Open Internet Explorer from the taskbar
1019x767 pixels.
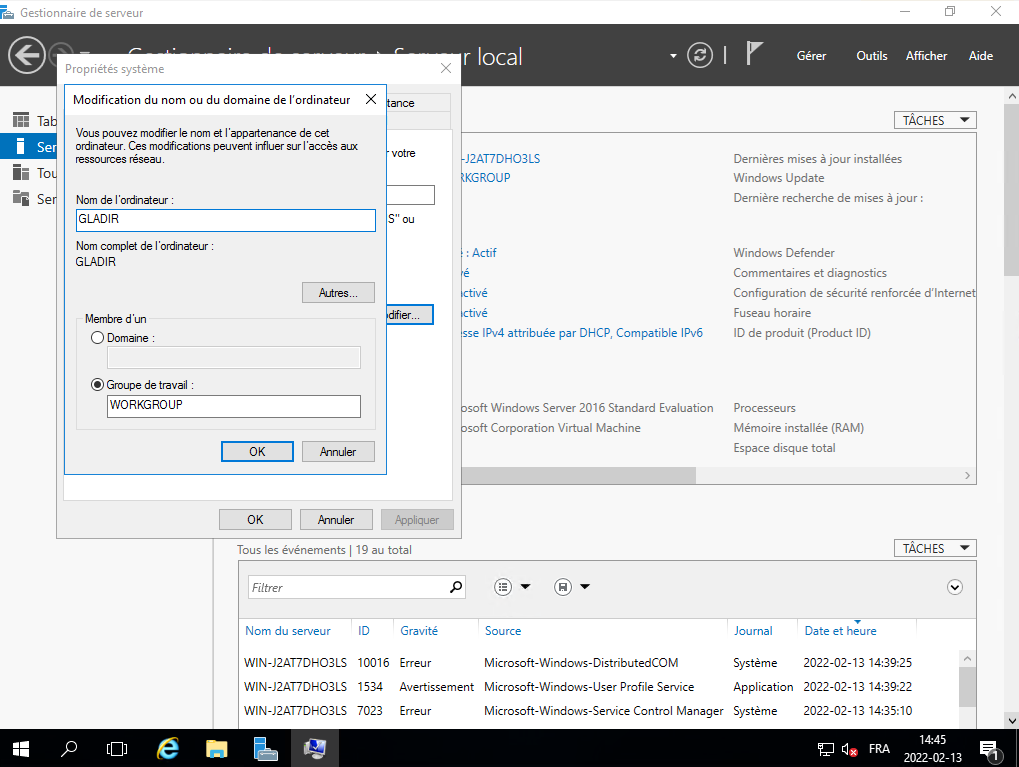169,748
